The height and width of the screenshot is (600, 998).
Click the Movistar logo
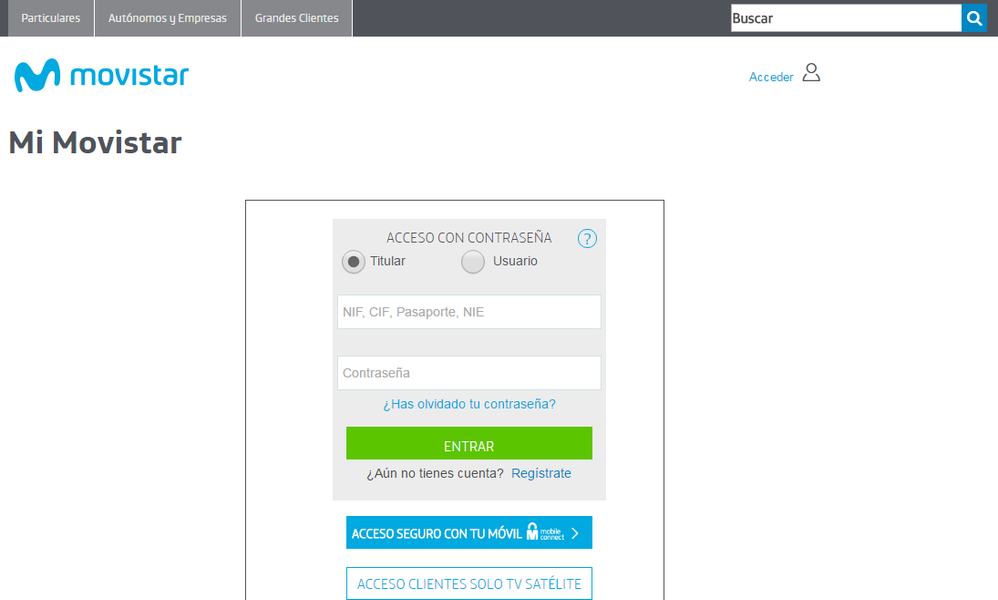pyautogui.click(x=101, y=76)
